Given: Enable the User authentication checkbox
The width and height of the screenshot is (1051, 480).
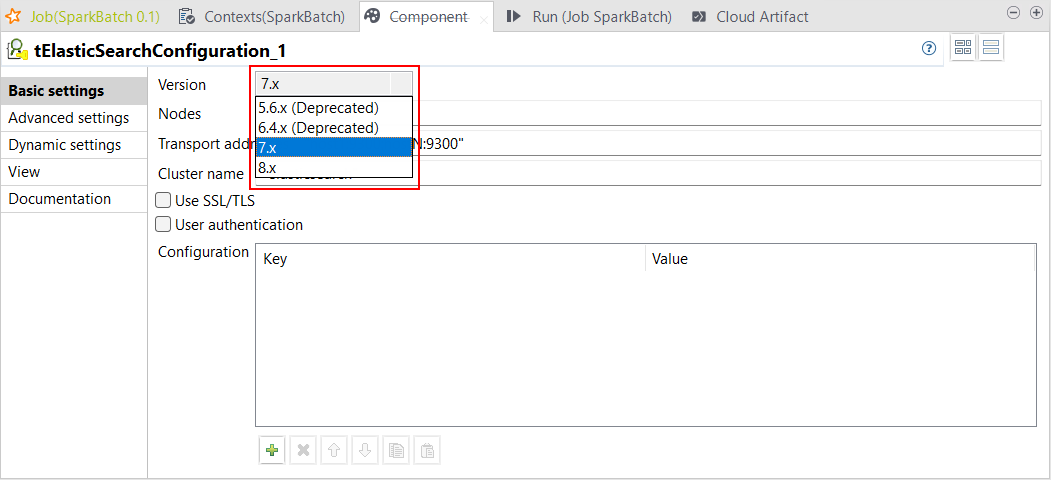Looking at the screenshot, I should 163,225.
